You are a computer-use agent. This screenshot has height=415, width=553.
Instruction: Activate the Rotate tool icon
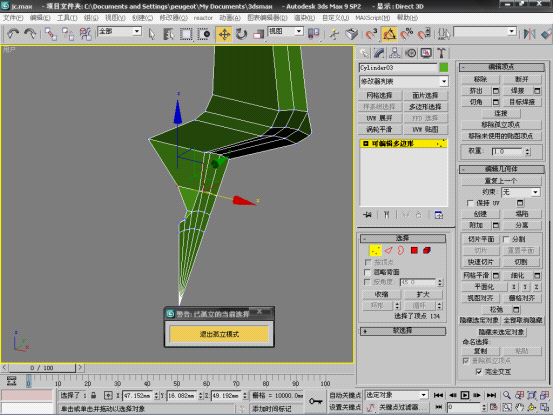pos(241,34)
